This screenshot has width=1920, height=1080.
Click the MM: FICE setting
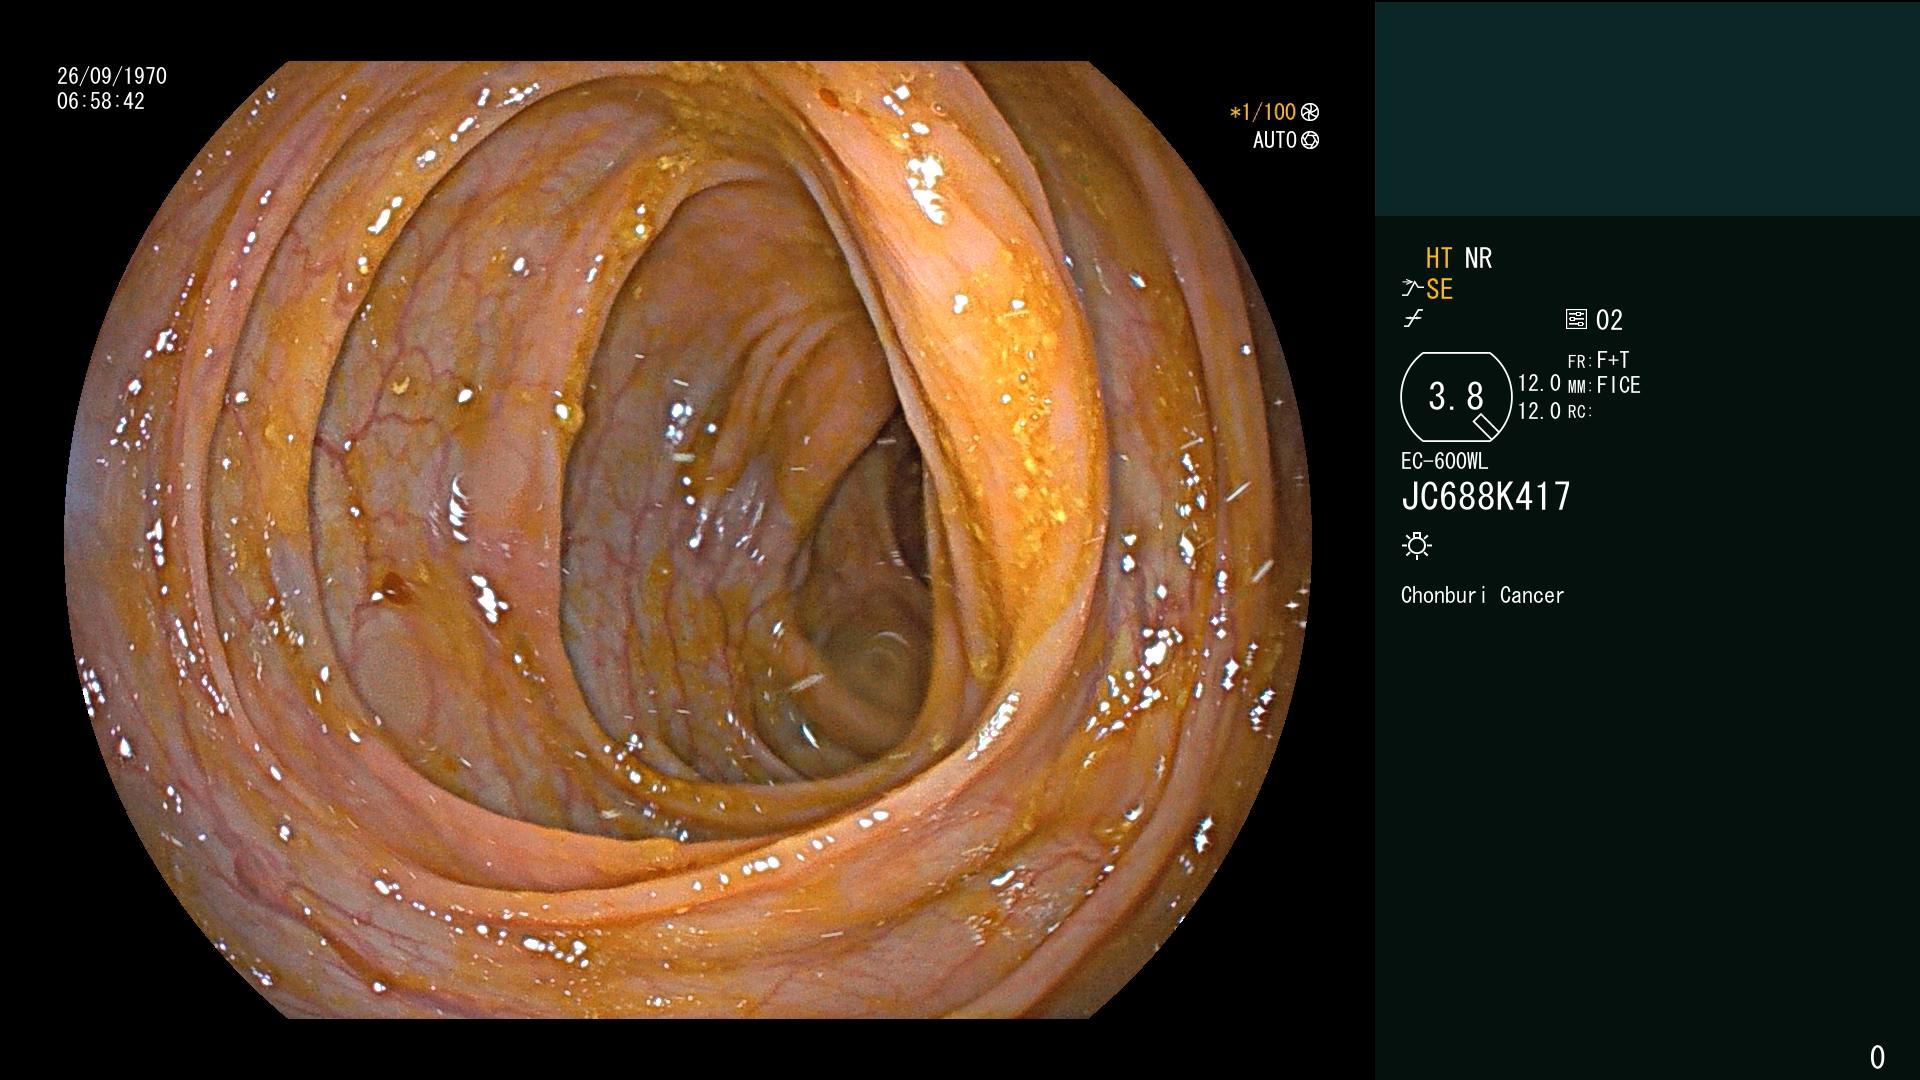pos(1604,385)
